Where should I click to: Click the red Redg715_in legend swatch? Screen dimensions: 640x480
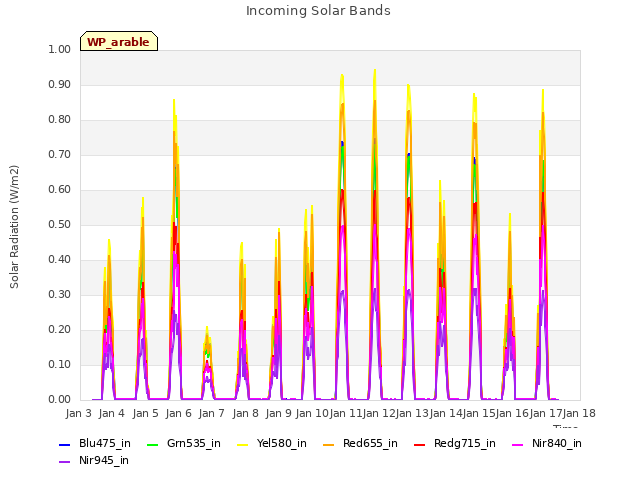tap(419, 444)
